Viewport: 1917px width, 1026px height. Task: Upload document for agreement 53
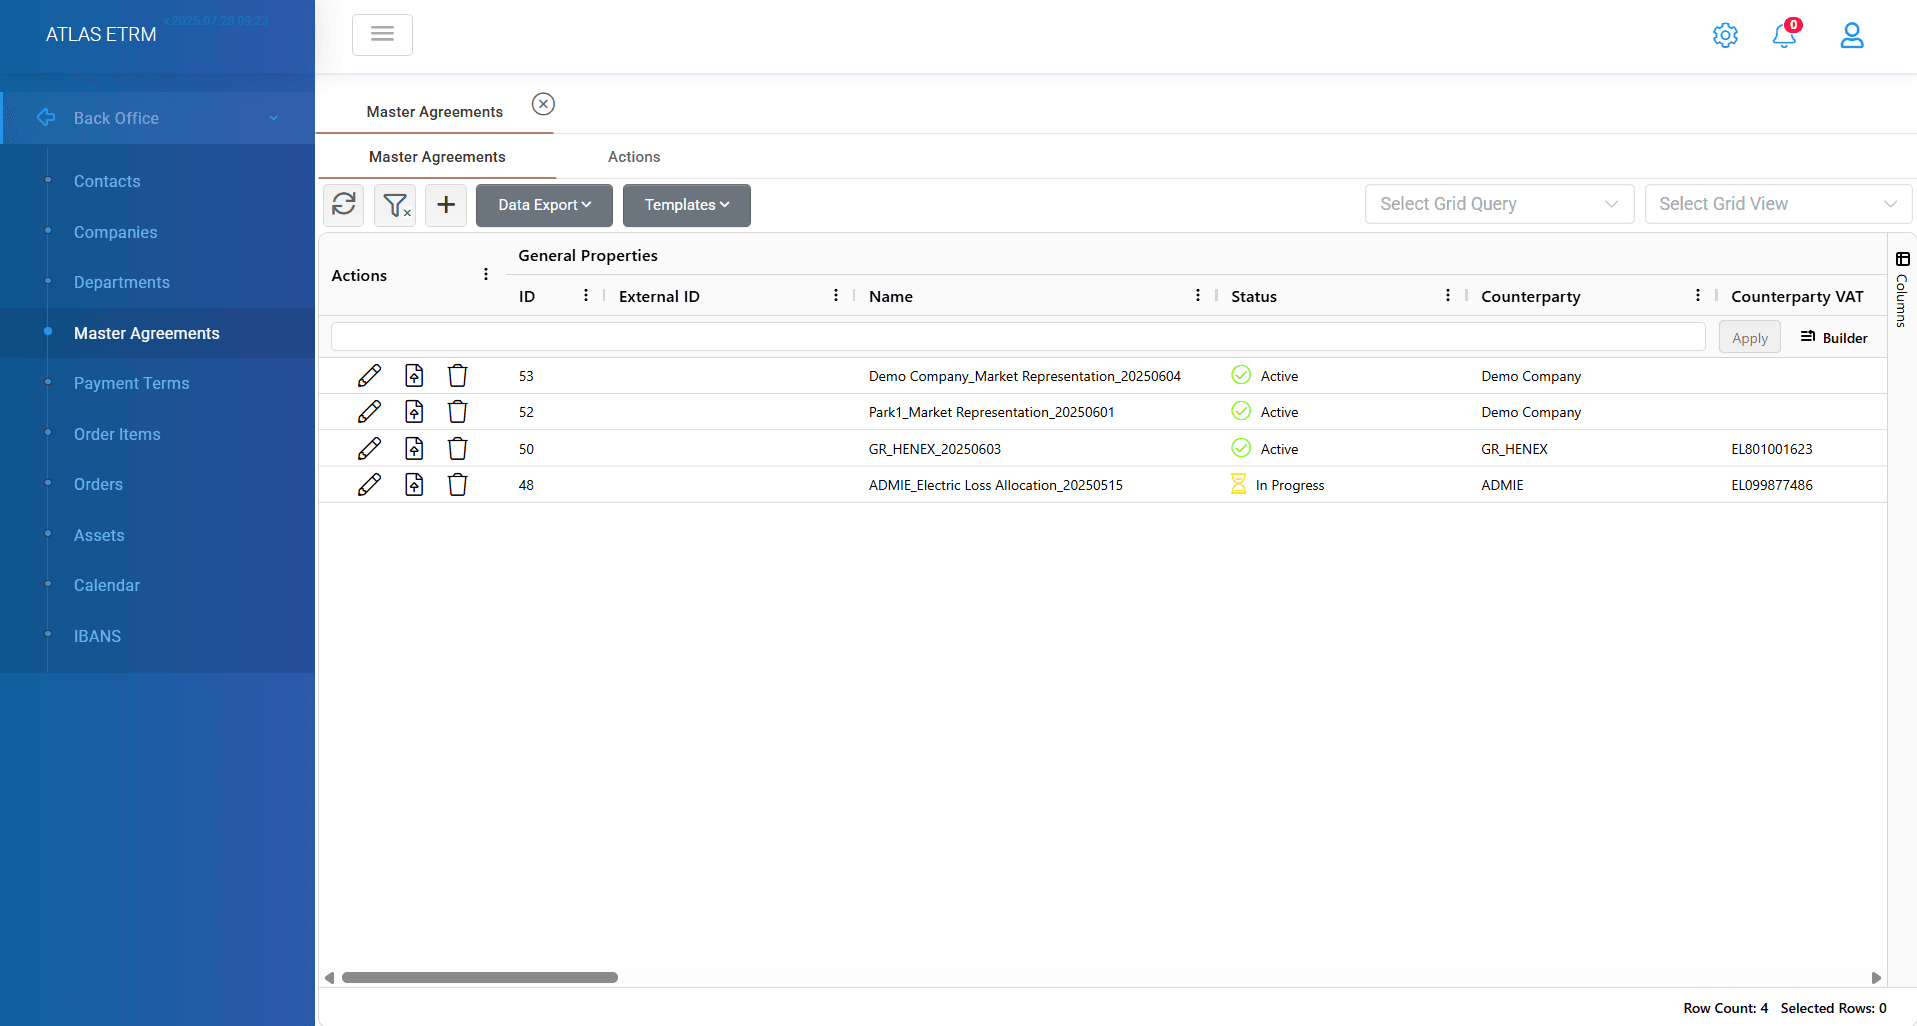point(414,376)
